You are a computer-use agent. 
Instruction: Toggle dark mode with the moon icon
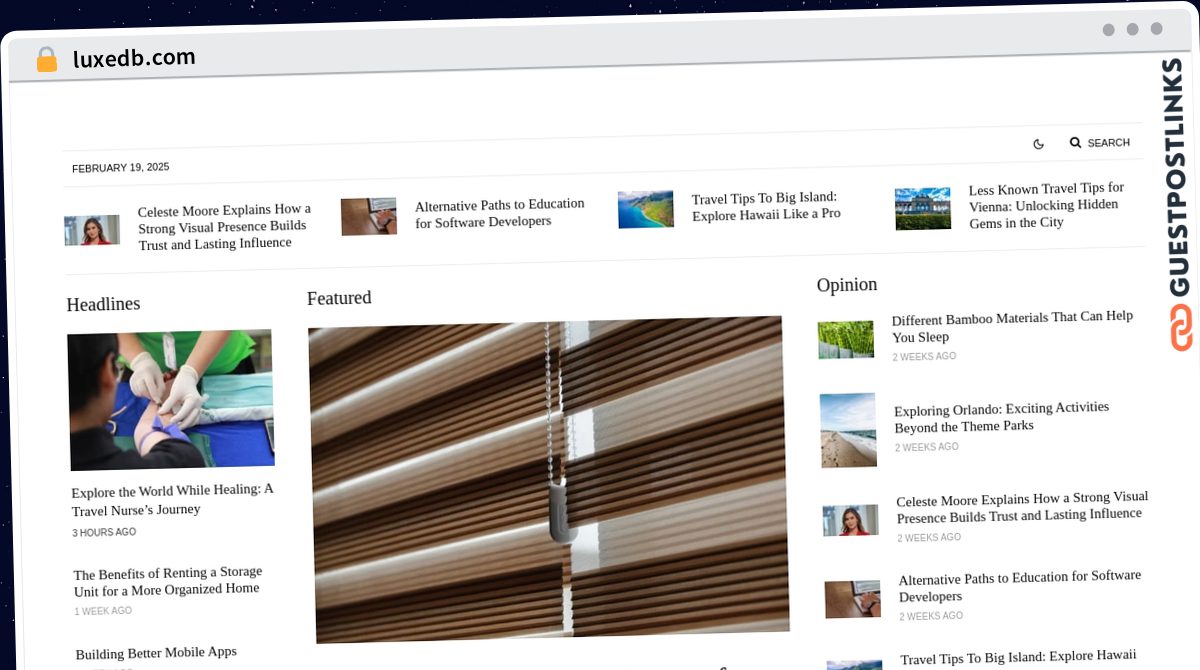1038,144
